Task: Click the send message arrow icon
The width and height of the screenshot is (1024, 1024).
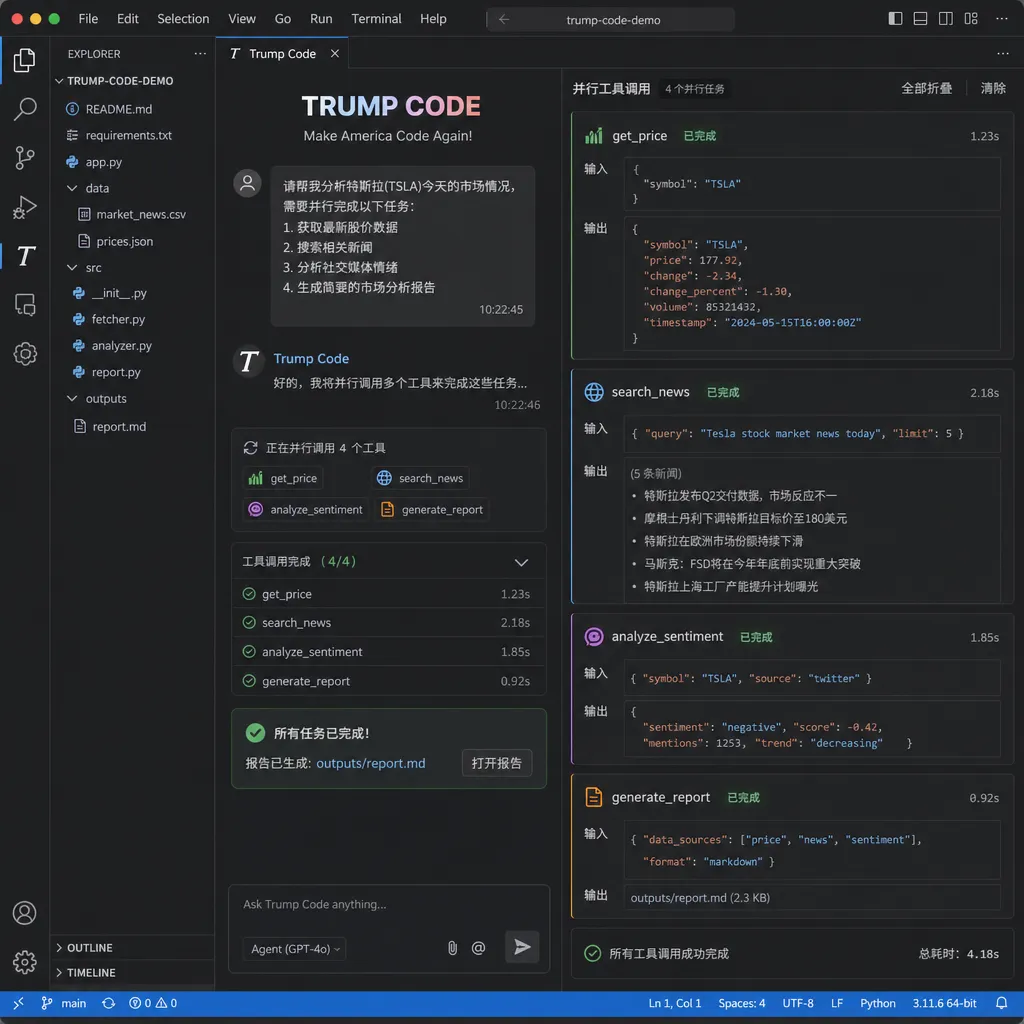Action: pyautogui.click(x=522, y=946)
